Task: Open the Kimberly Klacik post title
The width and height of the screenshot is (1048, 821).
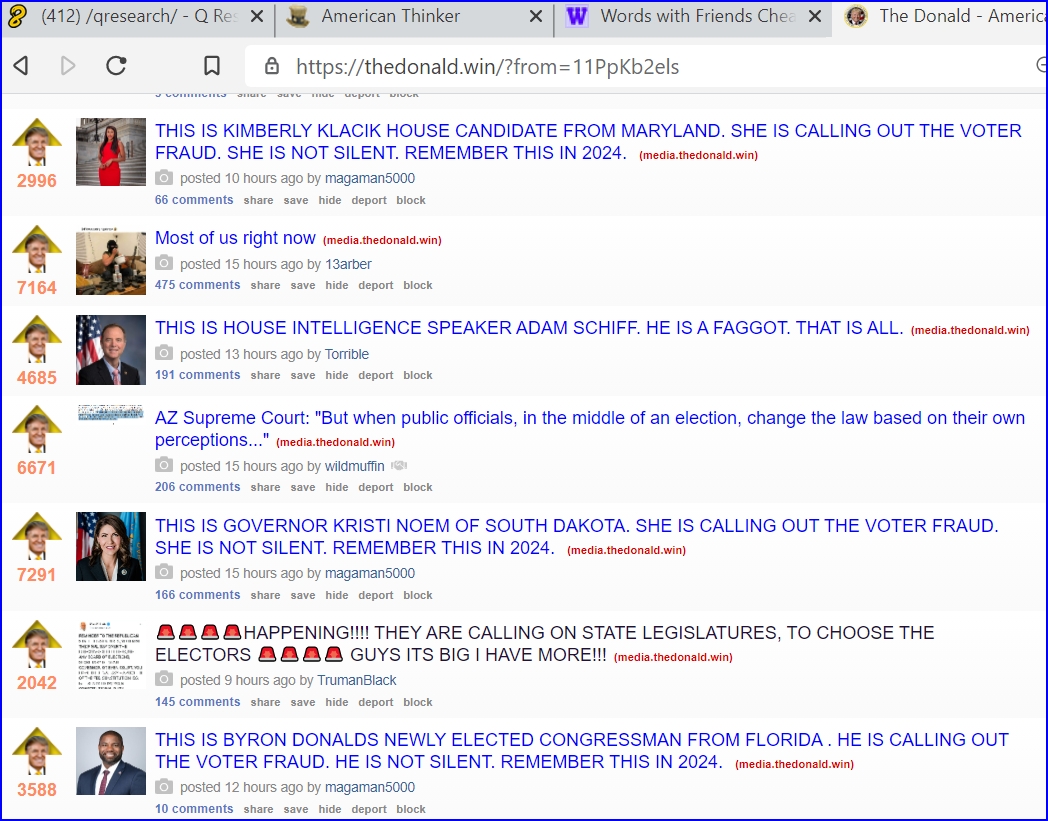Action: click(588, 142)
